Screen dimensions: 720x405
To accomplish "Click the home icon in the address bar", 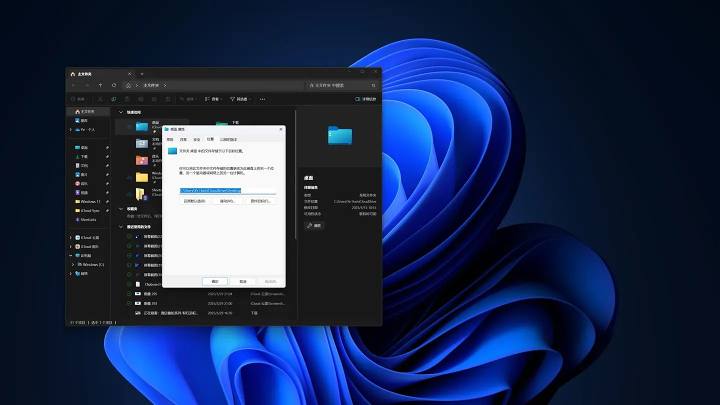I will click(x=129, y=85).
